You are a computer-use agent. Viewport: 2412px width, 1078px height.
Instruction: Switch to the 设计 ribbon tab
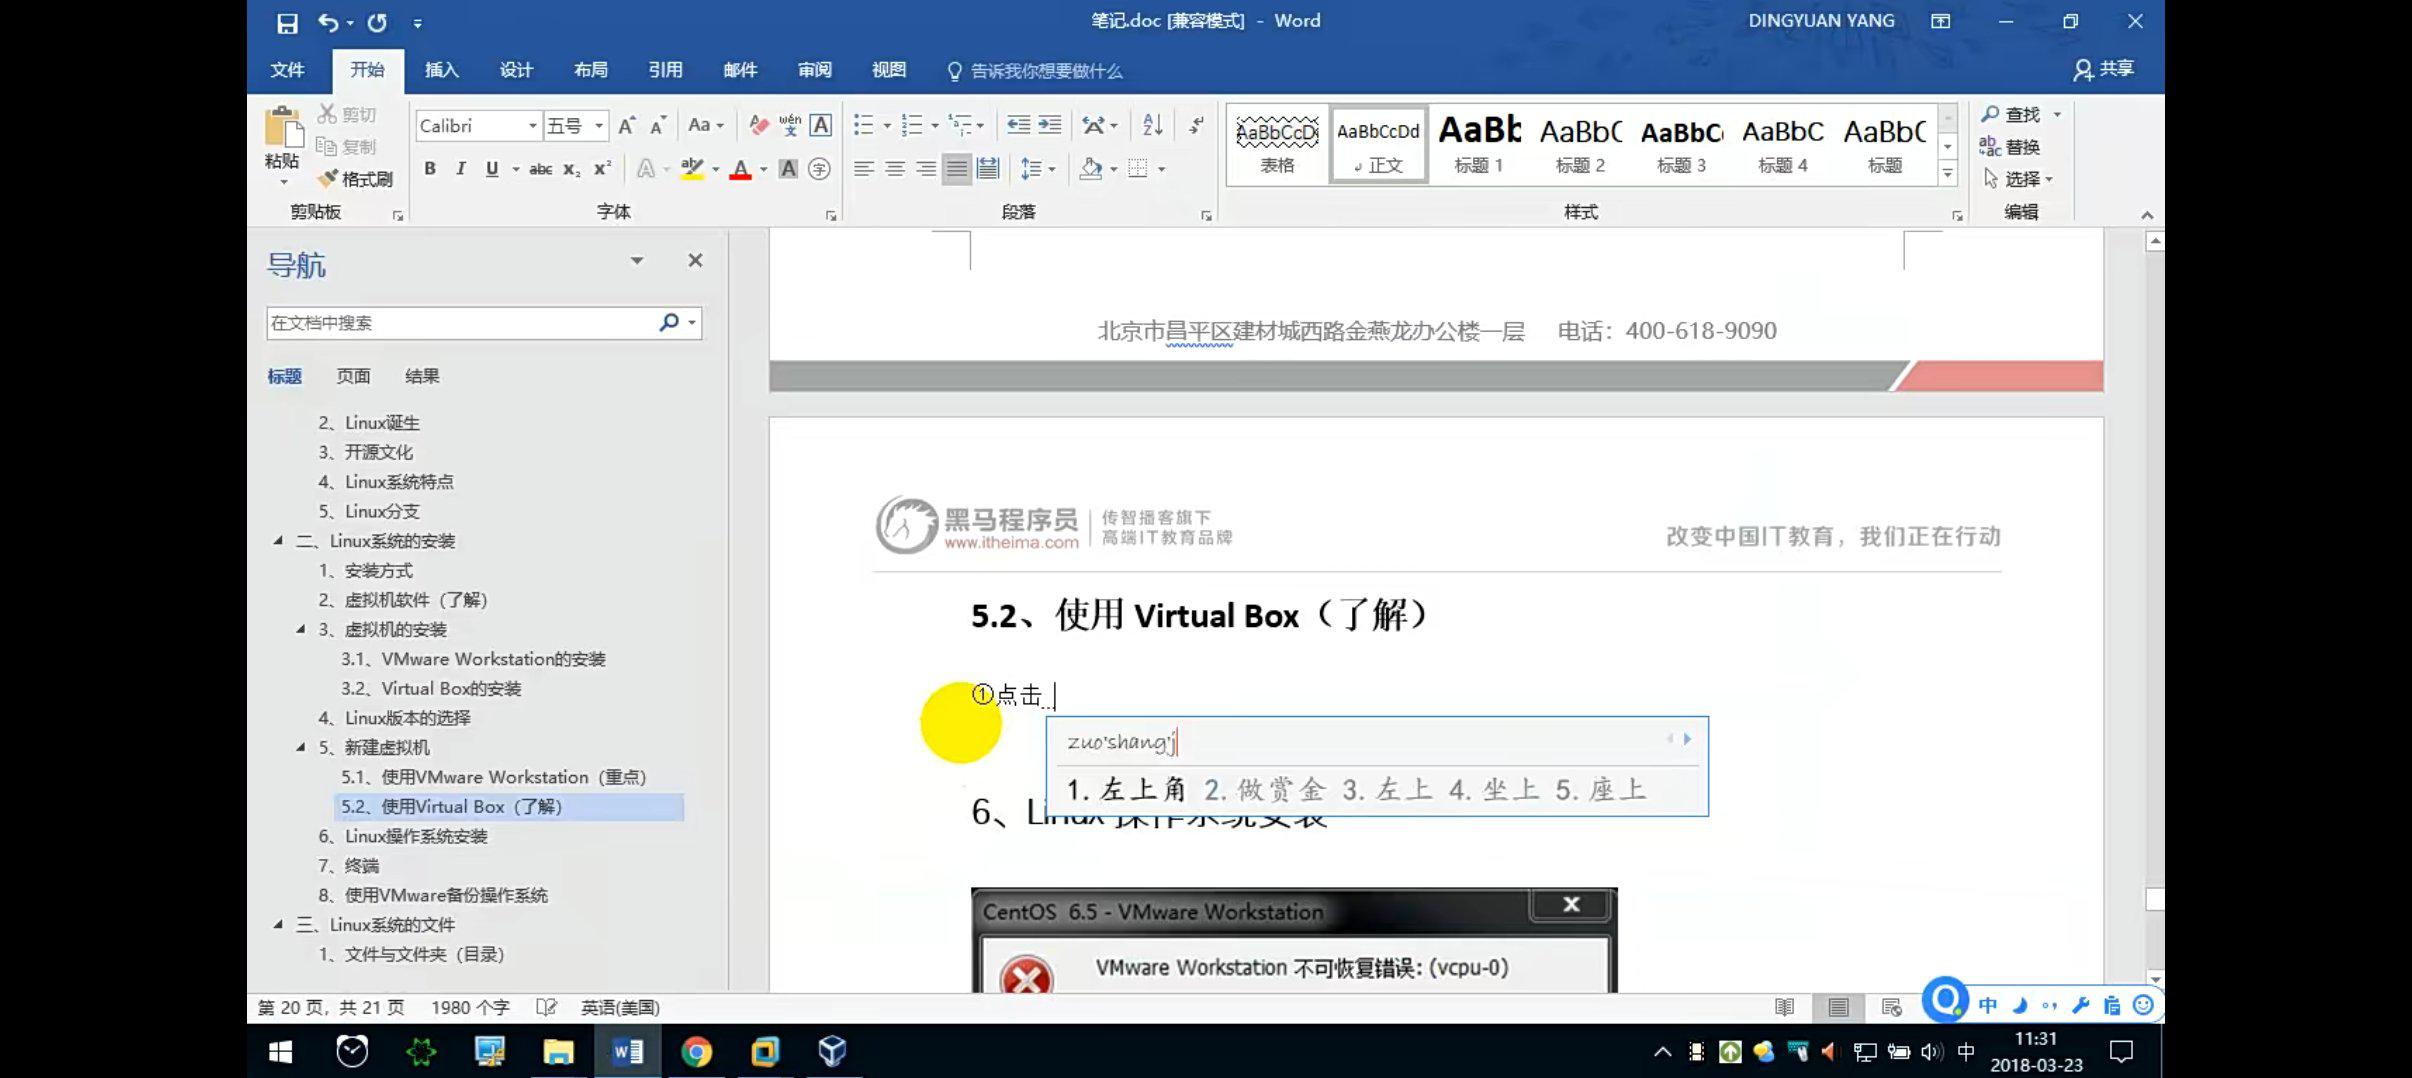click(x=516, y=70)
